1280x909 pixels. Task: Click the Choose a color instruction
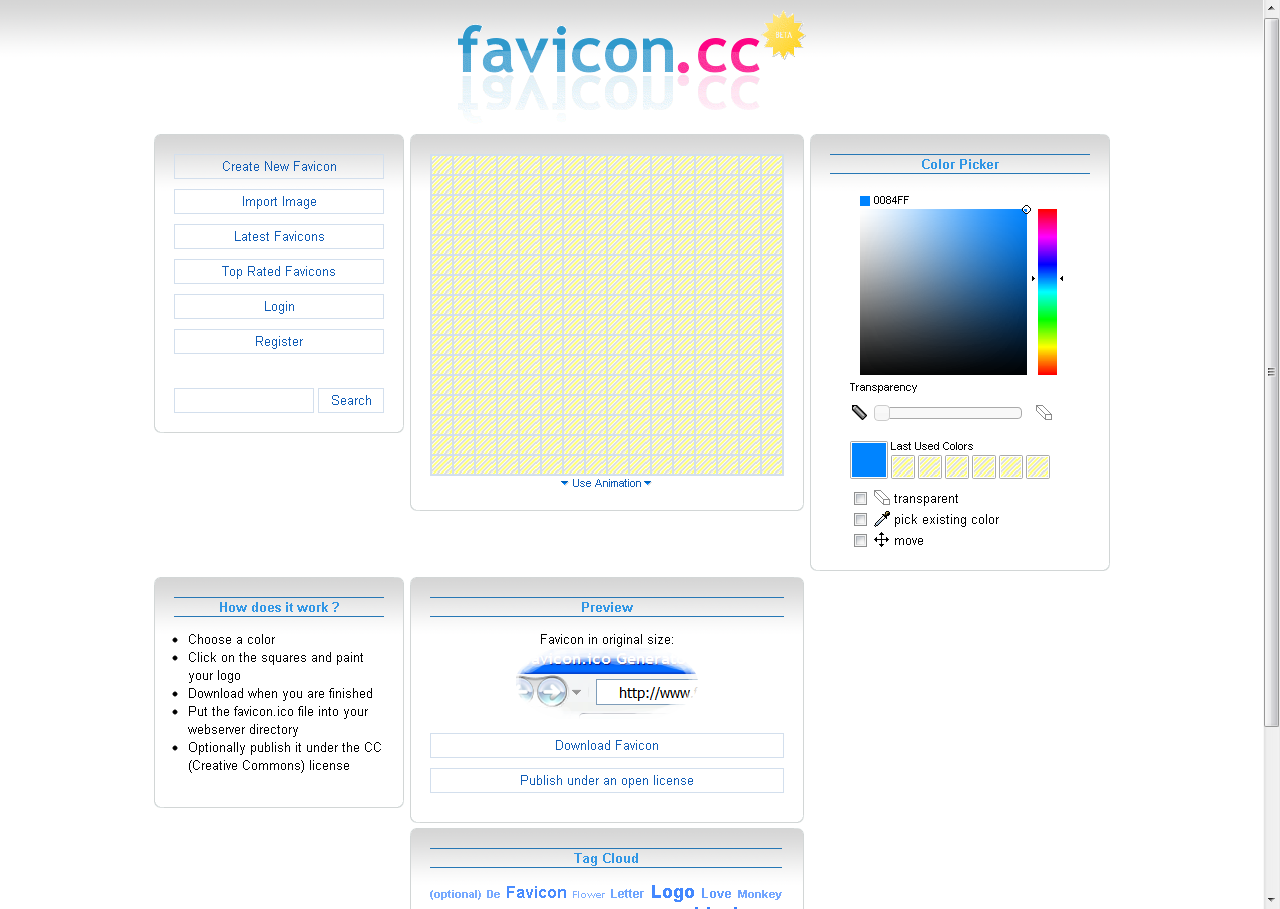[232, 640]
